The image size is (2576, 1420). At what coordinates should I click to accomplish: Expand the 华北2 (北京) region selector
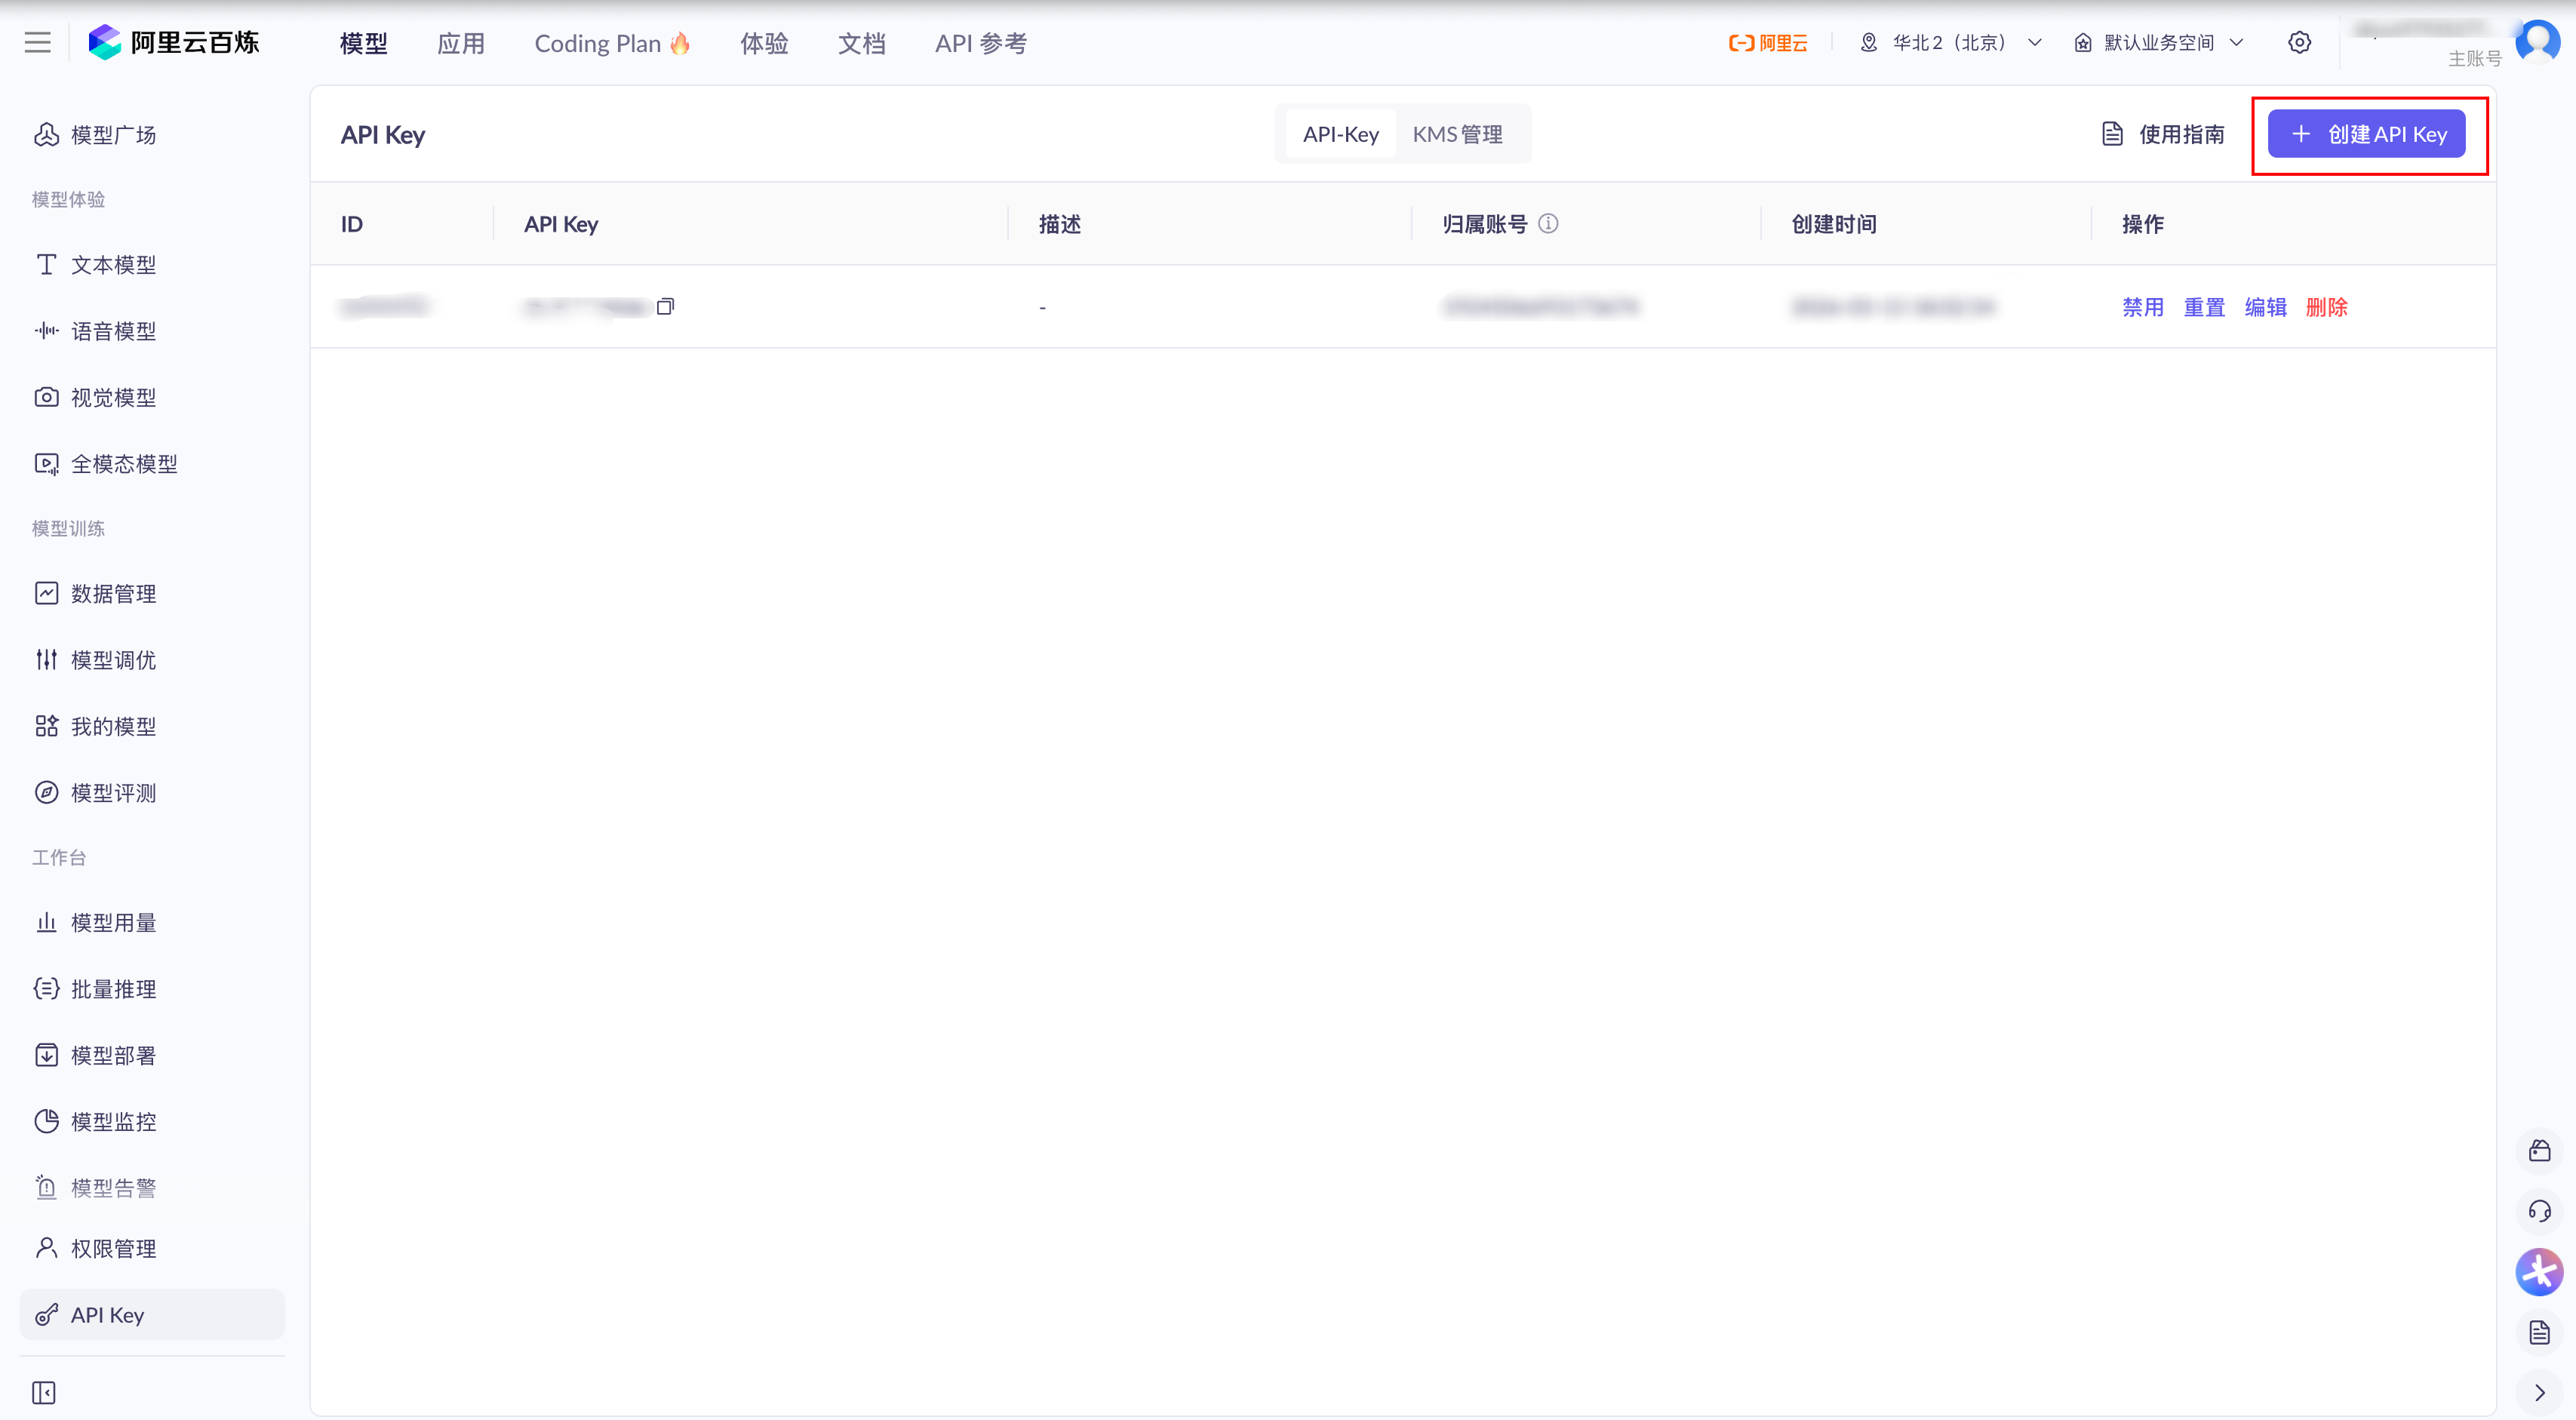1948,42
